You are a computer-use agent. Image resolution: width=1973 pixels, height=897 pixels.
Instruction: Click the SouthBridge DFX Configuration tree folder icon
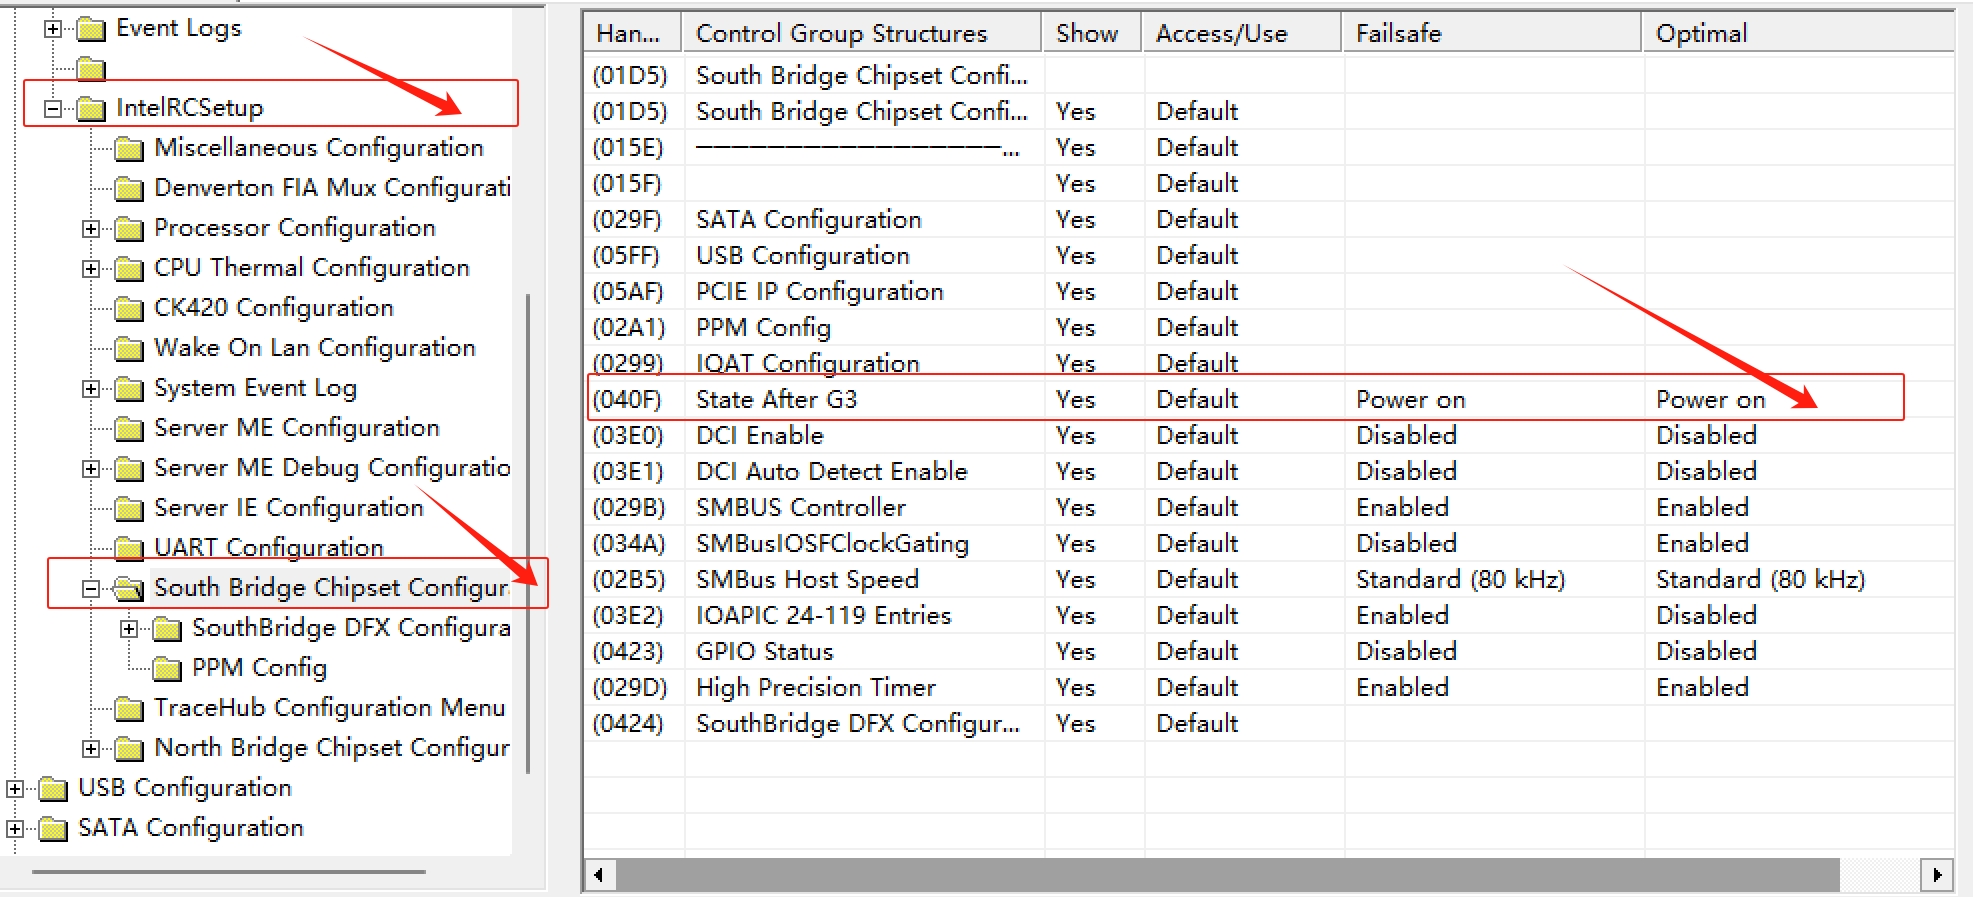tap(167, 629)
